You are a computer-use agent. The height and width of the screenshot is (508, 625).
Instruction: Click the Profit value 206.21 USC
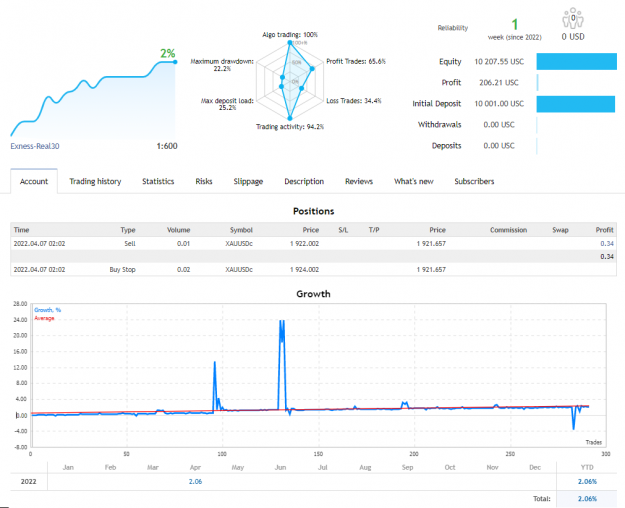point(499,83)
